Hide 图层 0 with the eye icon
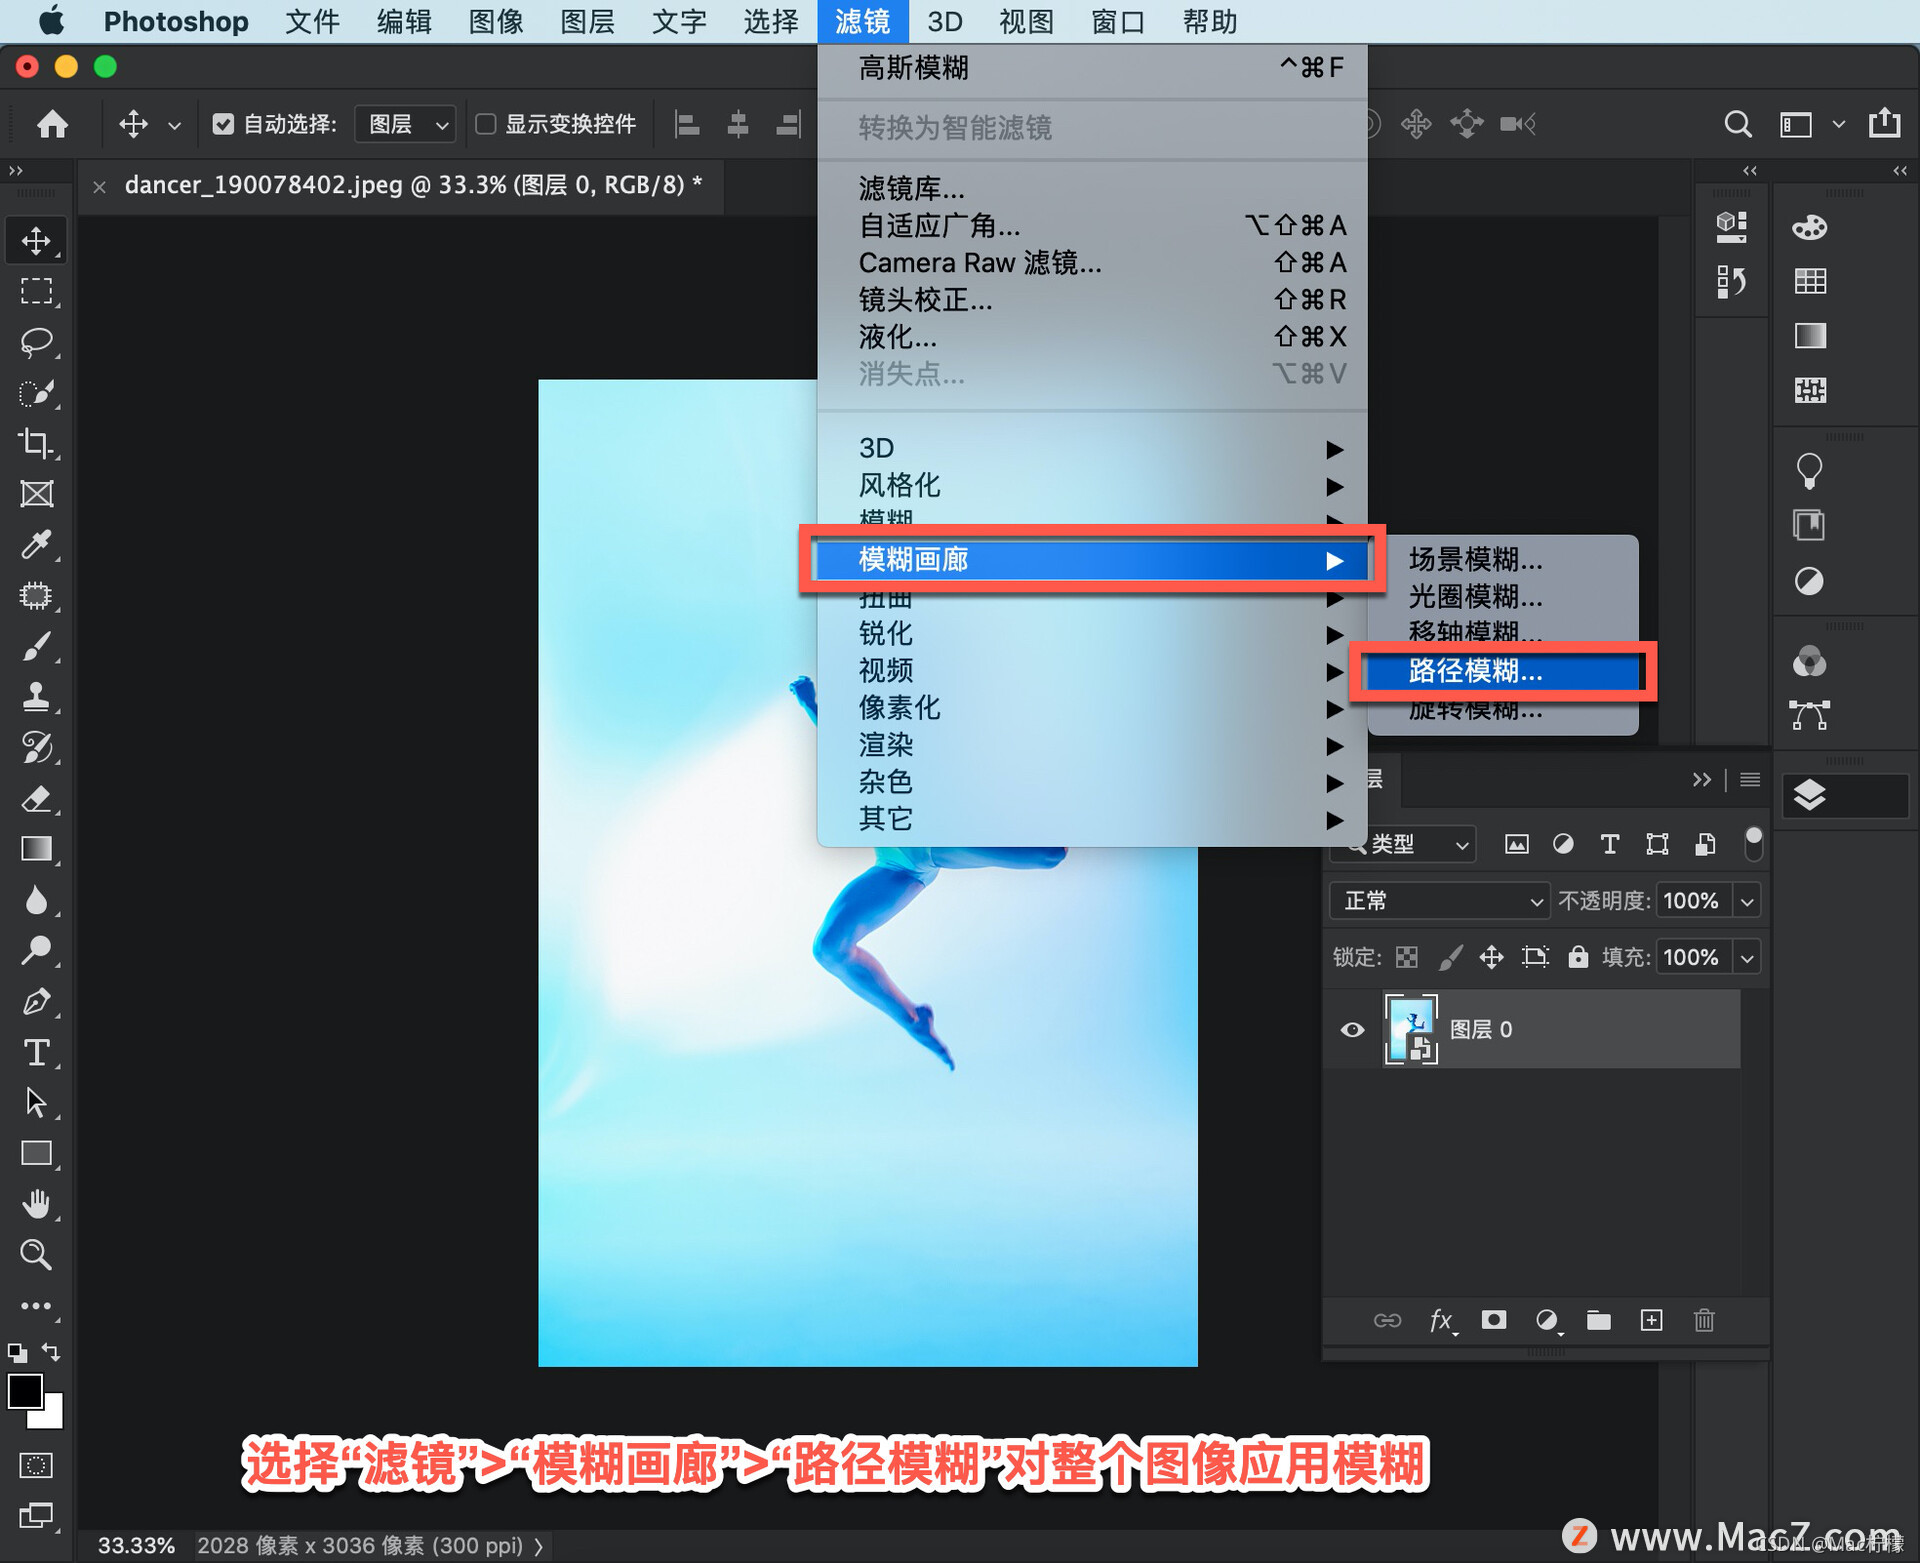The width and height of the screenshot is (1920, 1563). [x=1352, y=1029]
